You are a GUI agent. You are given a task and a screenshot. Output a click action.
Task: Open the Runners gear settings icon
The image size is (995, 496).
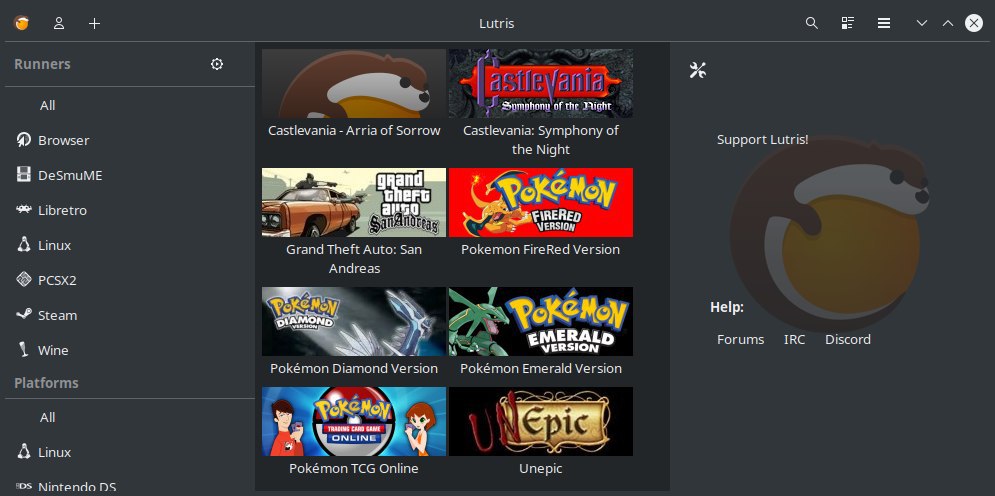pos(217,64)
